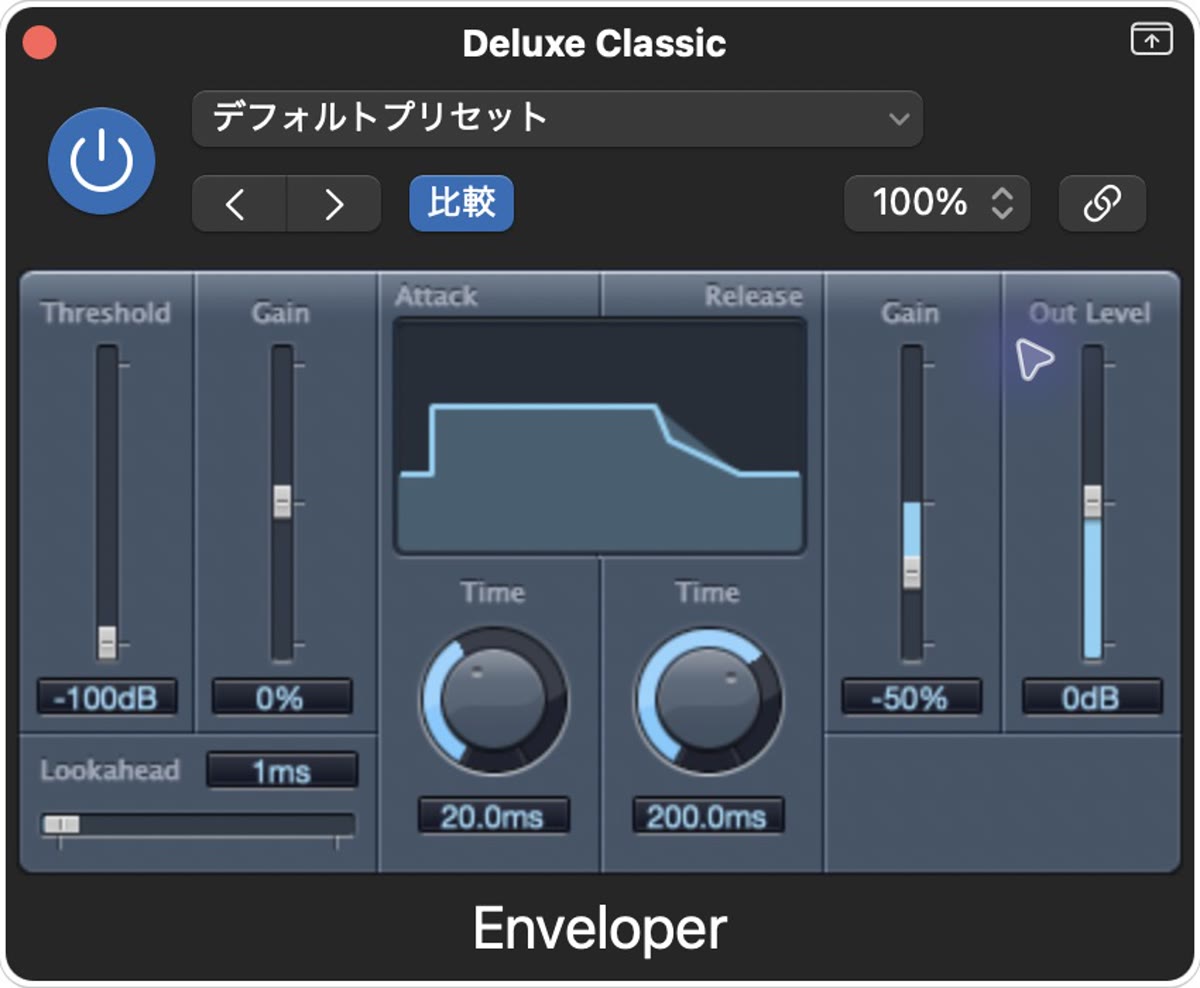The image size is (1200, 988).
Task: Open the デフォルトプリセット preset dropdown
Action: pyautogui.click(x=557, y=118)
